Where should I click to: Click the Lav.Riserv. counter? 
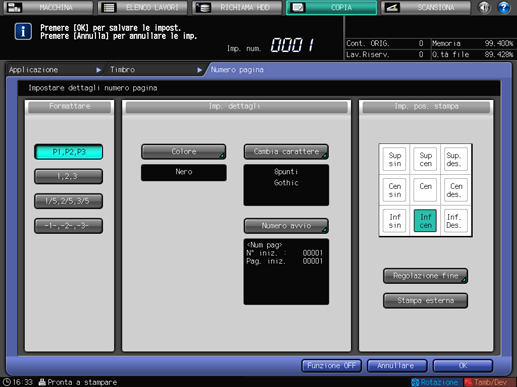[385, 55]
